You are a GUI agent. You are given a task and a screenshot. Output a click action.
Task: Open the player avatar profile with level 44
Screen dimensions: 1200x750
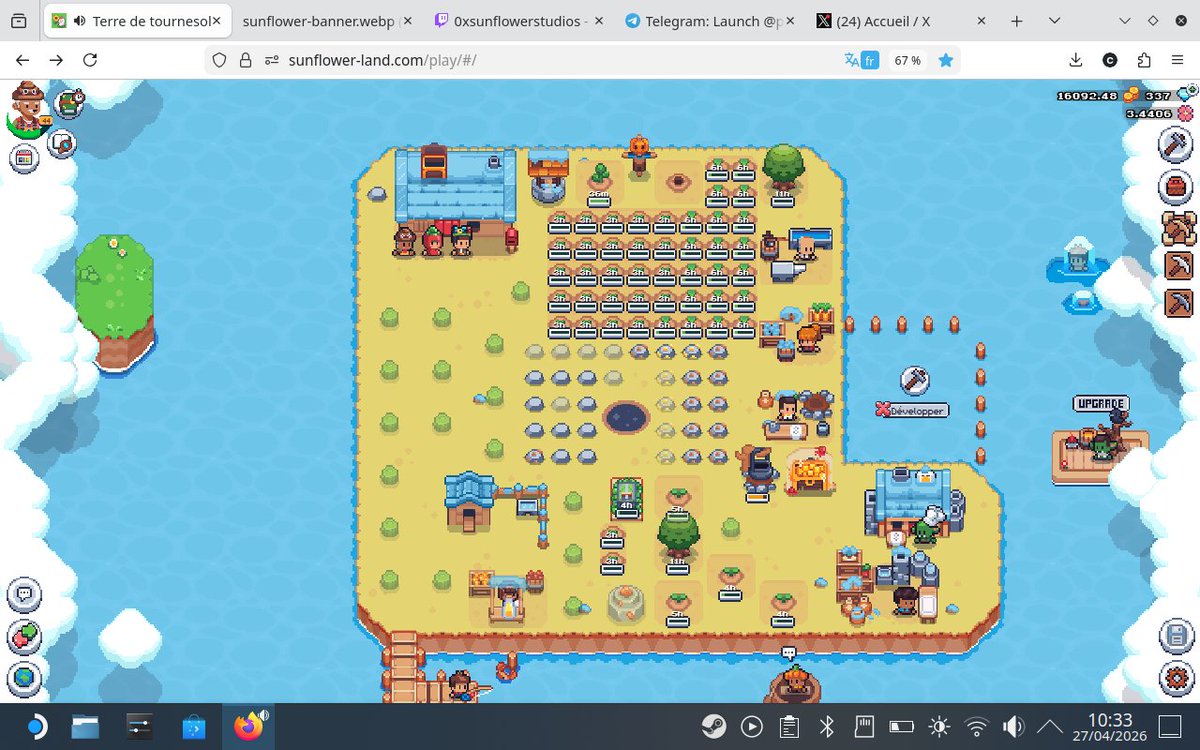pyautogui.click(x=26, y=110)
